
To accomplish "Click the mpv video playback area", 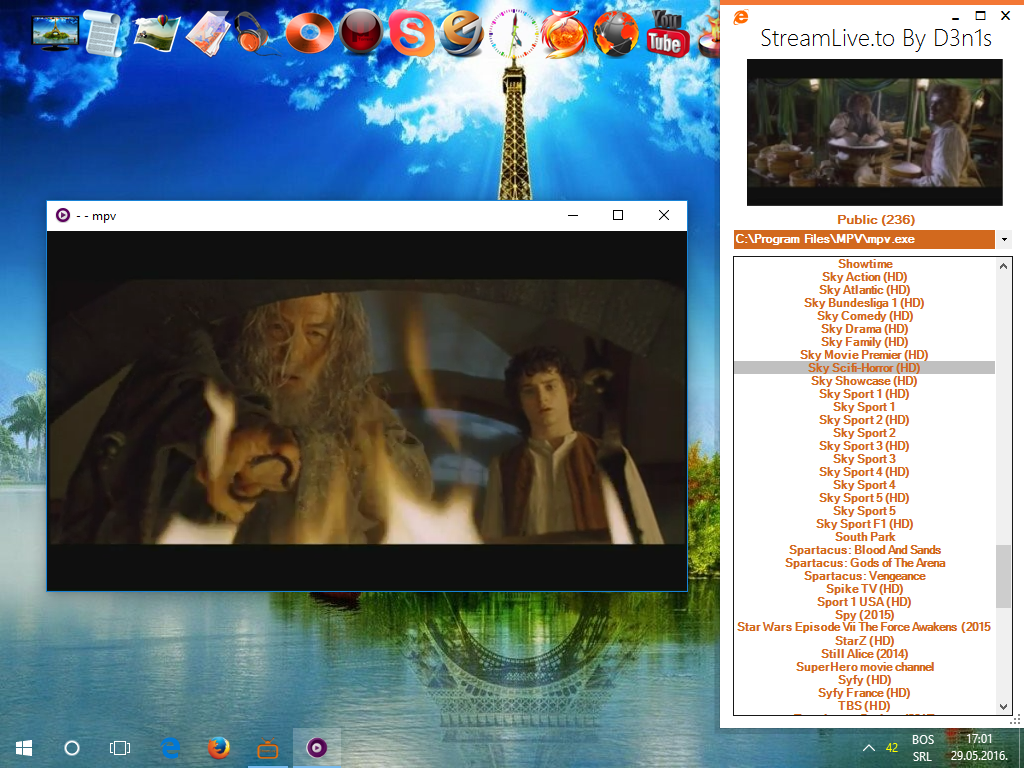I will (x=367, y=411).
